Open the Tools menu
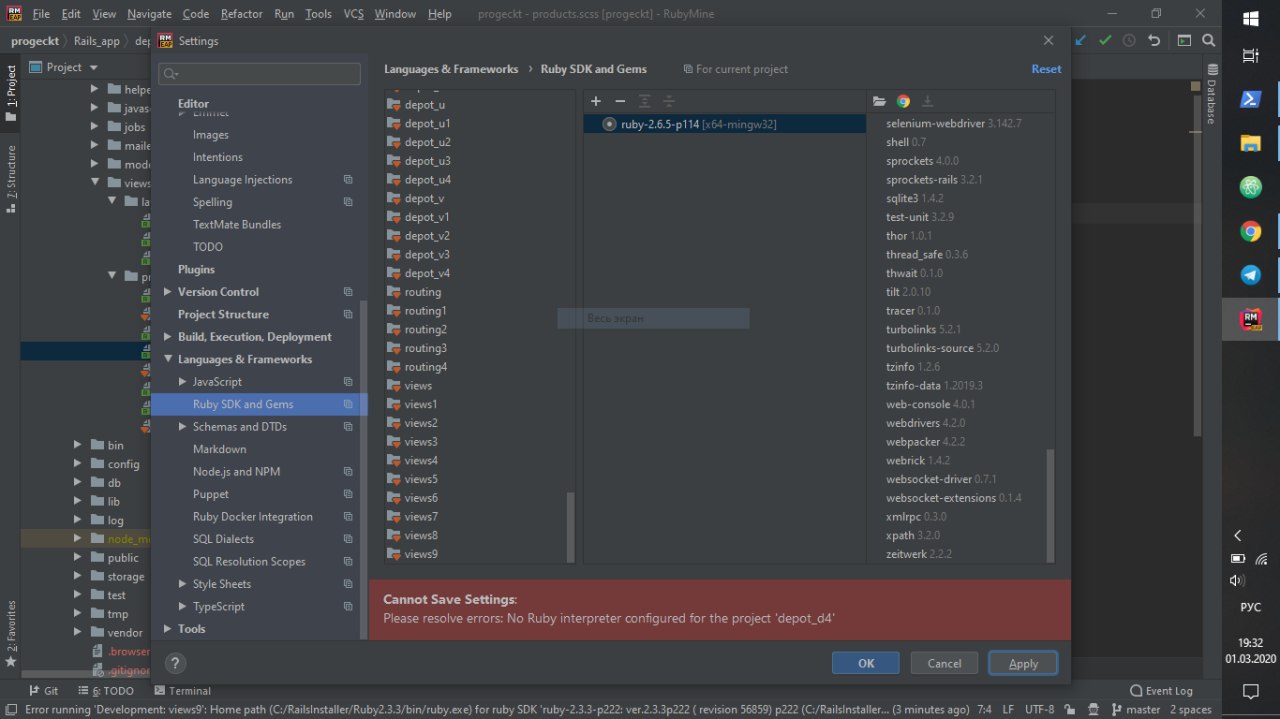The height and width of the screenshot is (719, 1280). coord(318,14)
